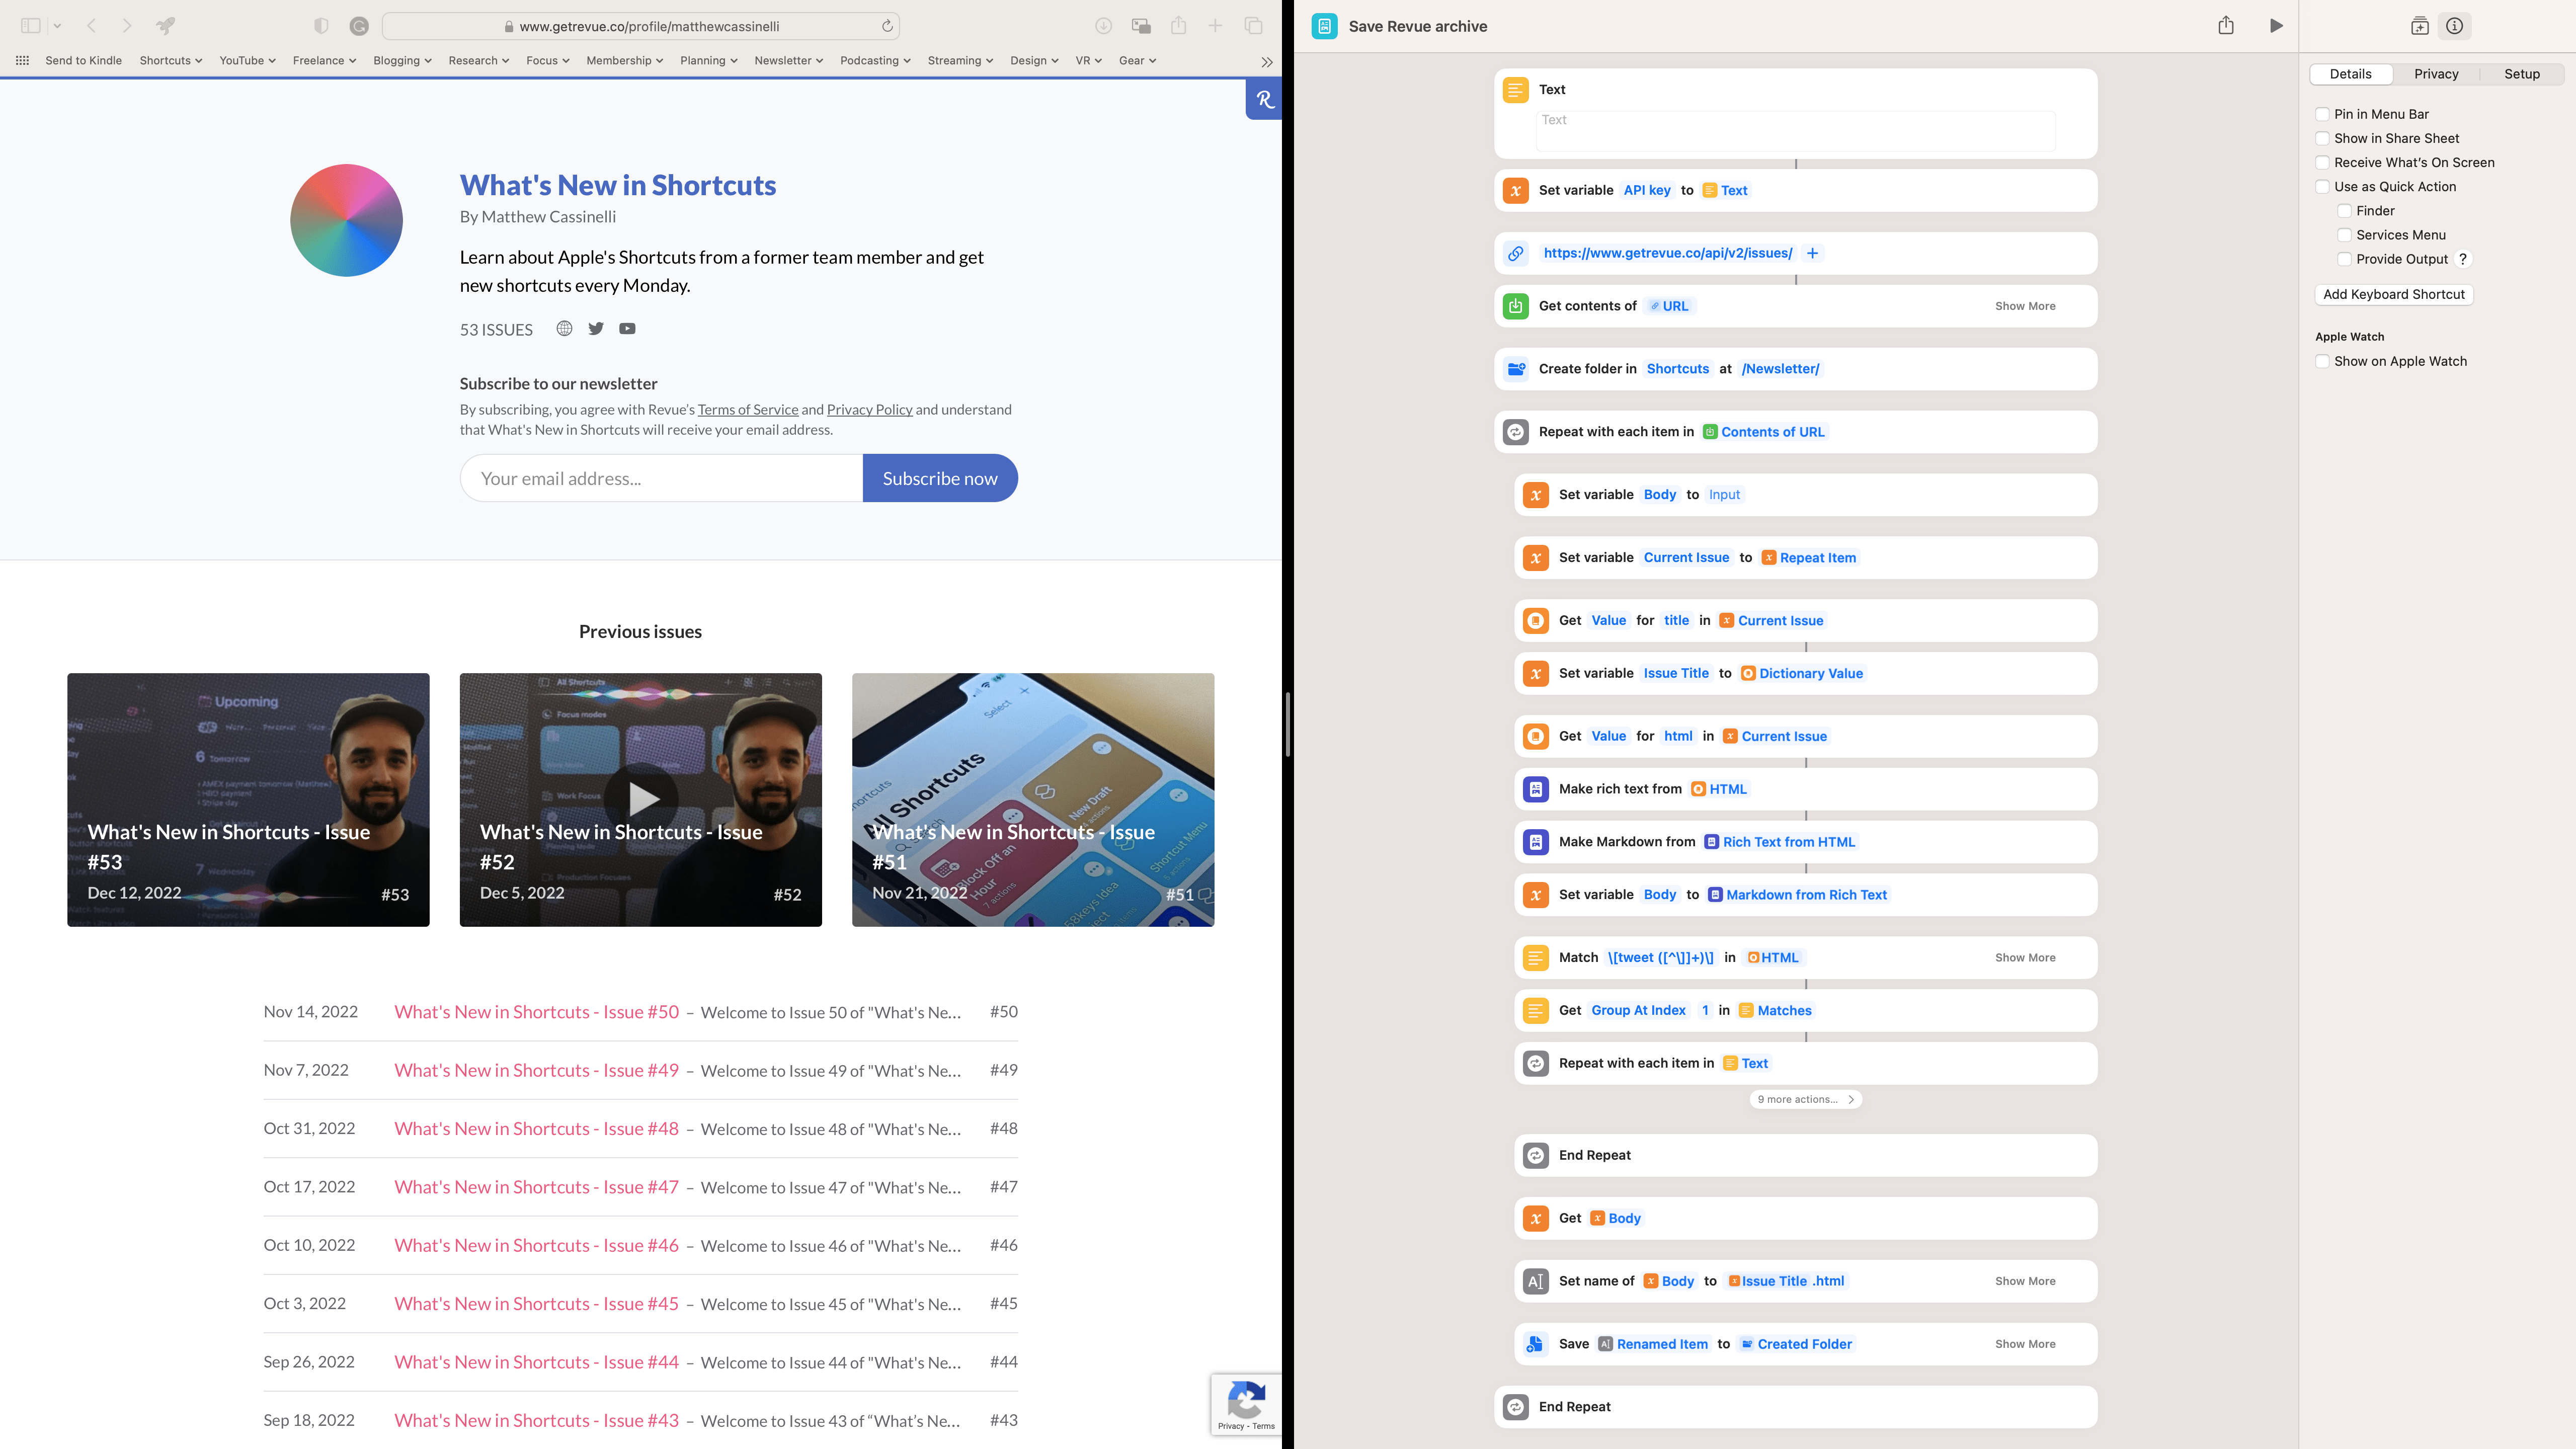Check the Provide Output option
This screenshot has height=1449, width=2576.
tap(2344, 259)
